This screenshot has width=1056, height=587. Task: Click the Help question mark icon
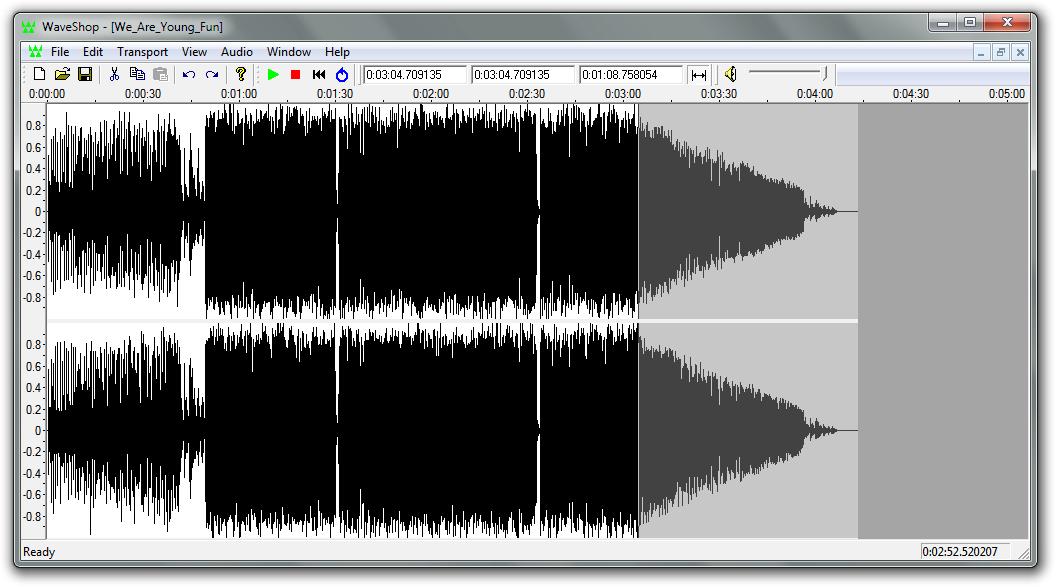(x=241, y=74)
